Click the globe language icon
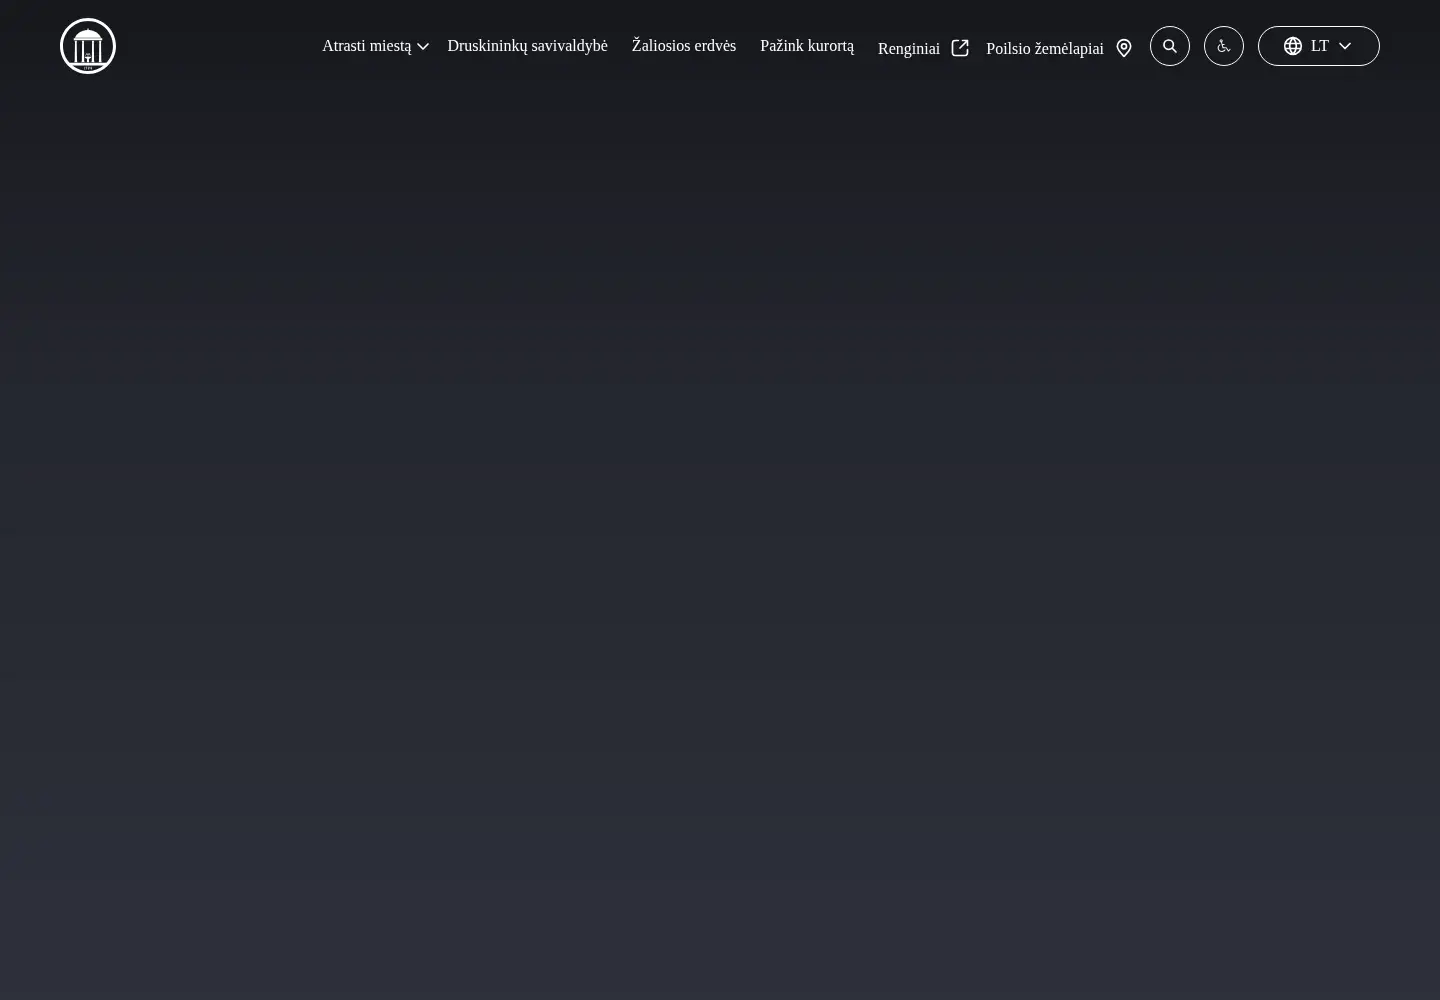This screenshot has height=1000, width=1440. [x=1293, y=46]
